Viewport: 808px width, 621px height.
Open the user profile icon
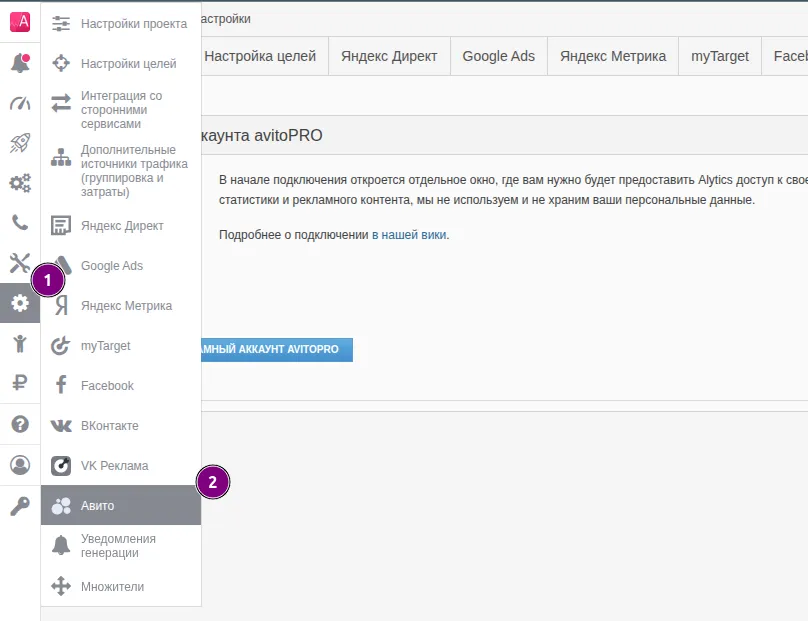(20, 465)
